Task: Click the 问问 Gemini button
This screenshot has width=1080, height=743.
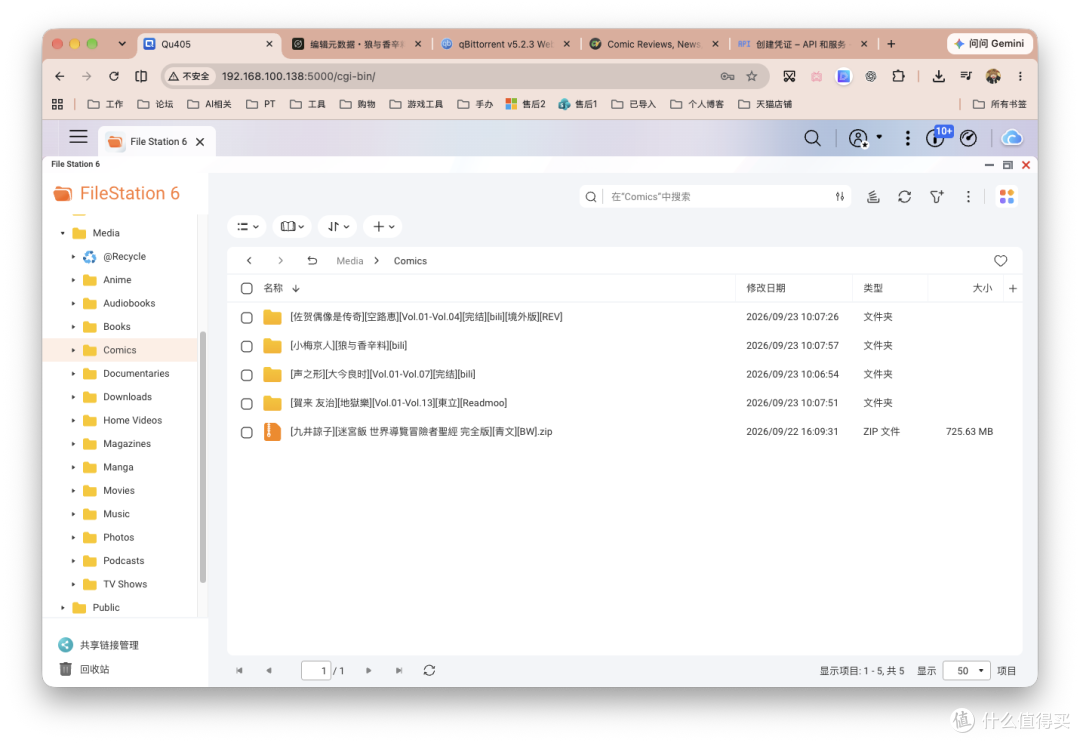Action: 989,43
